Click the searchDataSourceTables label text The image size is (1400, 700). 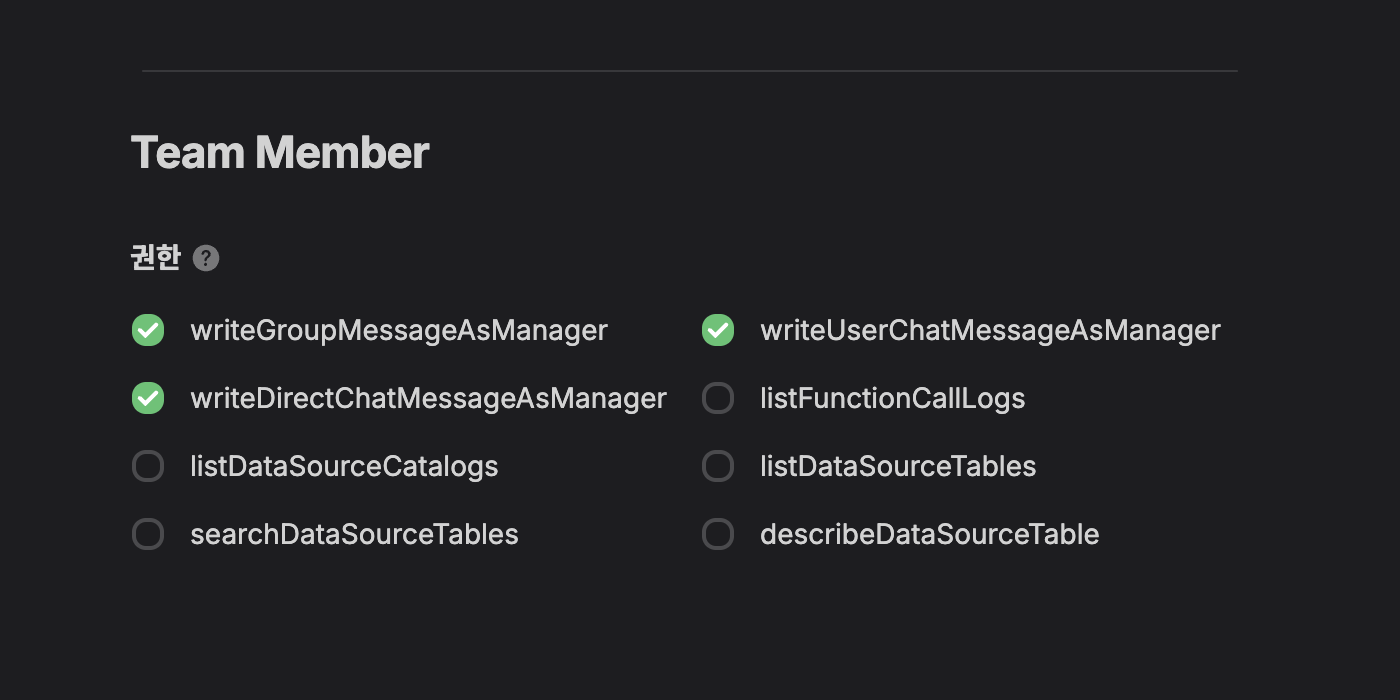tap(354, 534)
